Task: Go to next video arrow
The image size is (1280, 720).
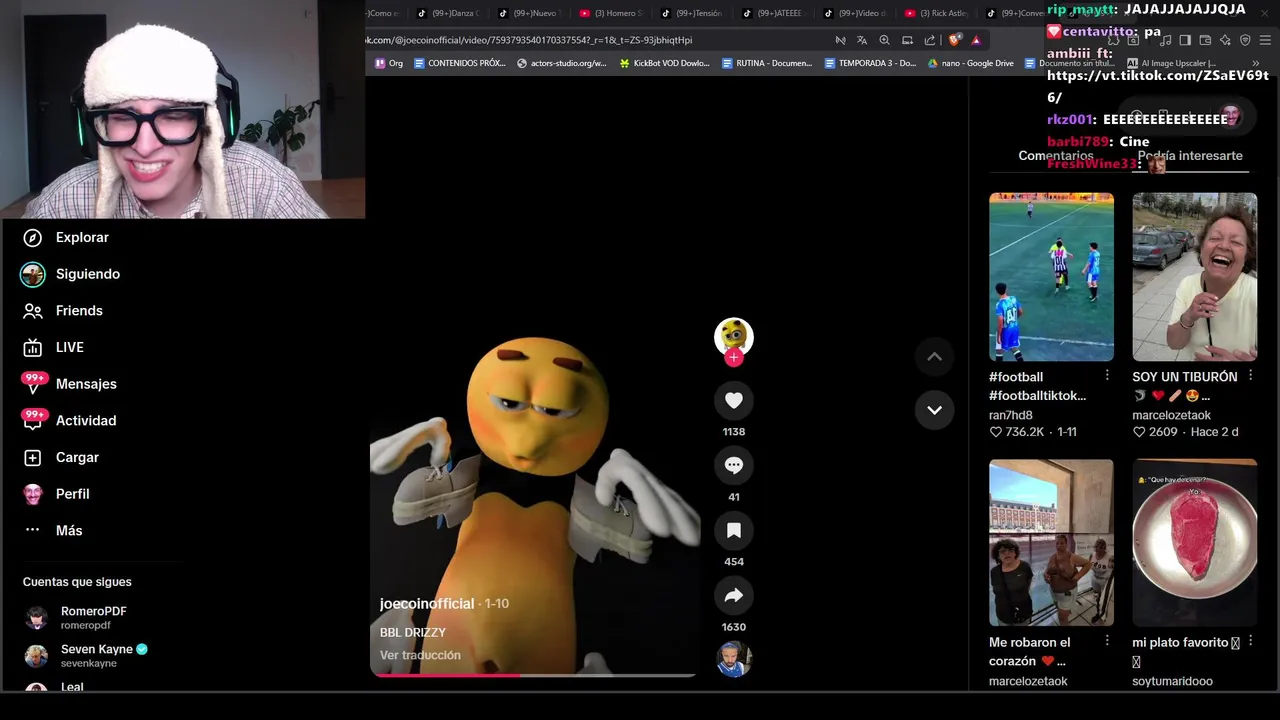Action: click(x=934, y=410)
